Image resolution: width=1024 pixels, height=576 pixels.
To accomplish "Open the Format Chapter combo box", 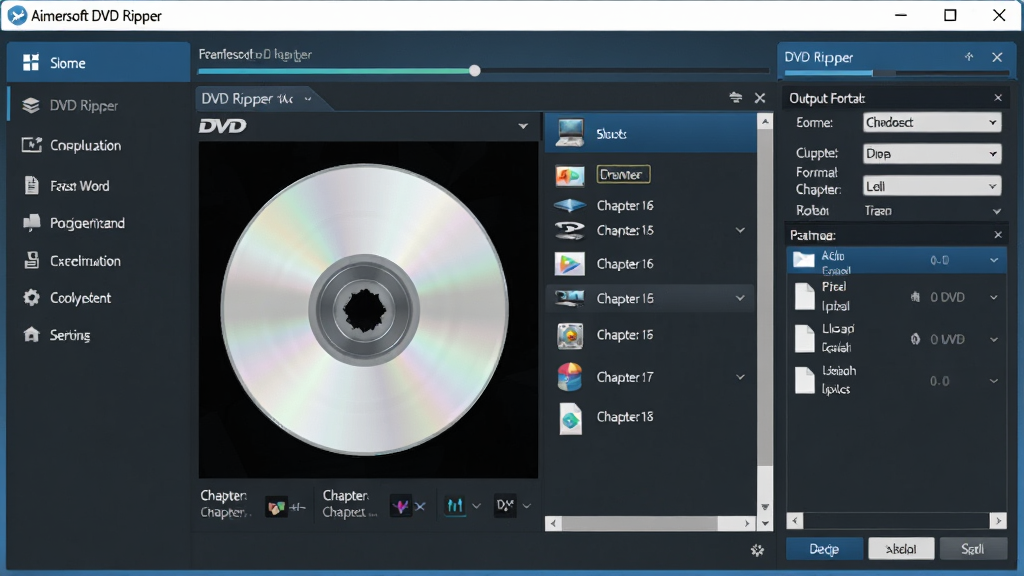I will coord(932,186).
